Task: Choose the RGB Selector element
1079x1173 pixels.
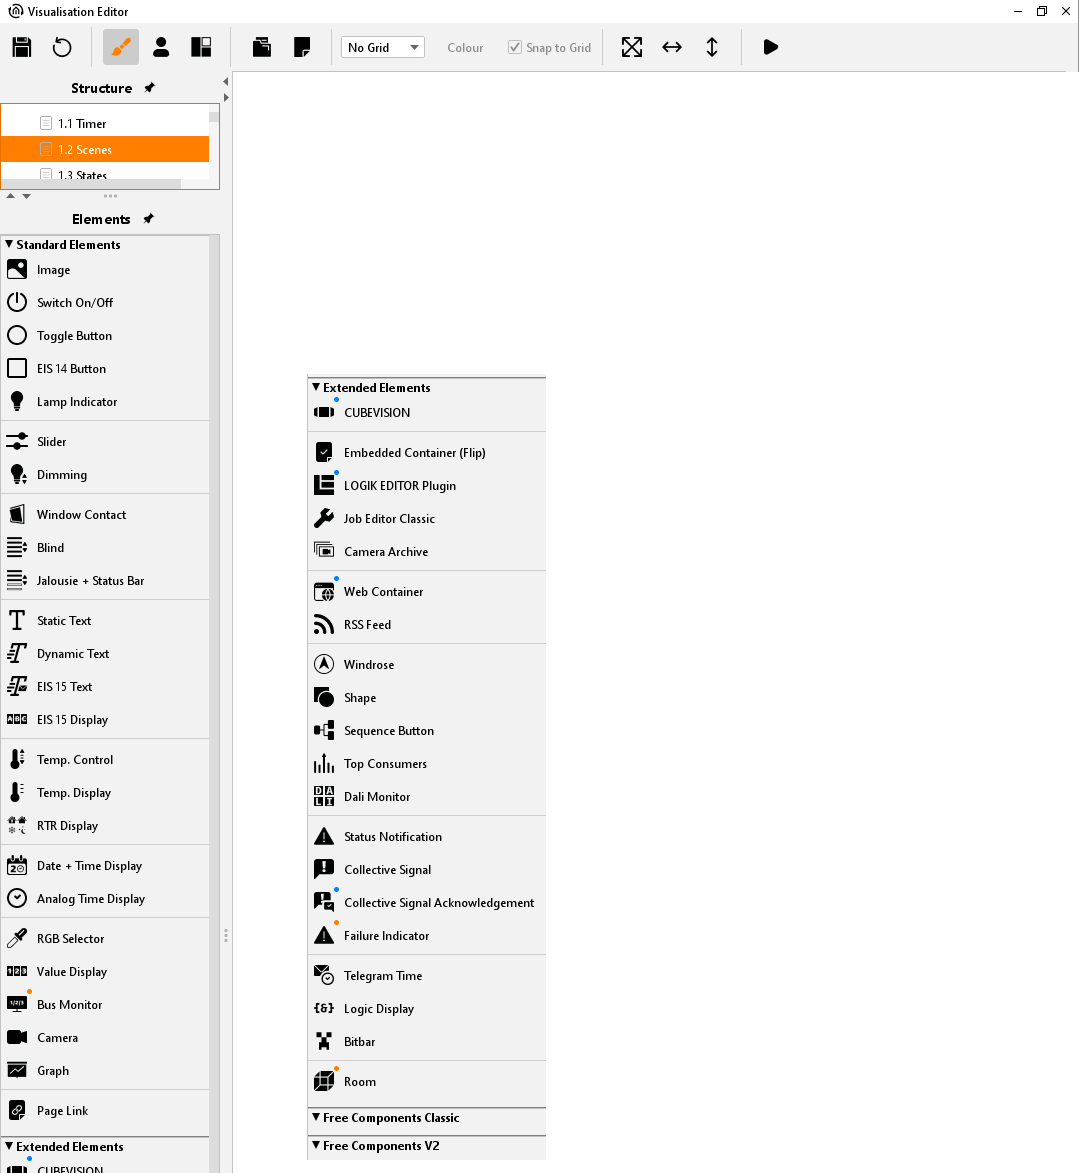Action: 70,939
